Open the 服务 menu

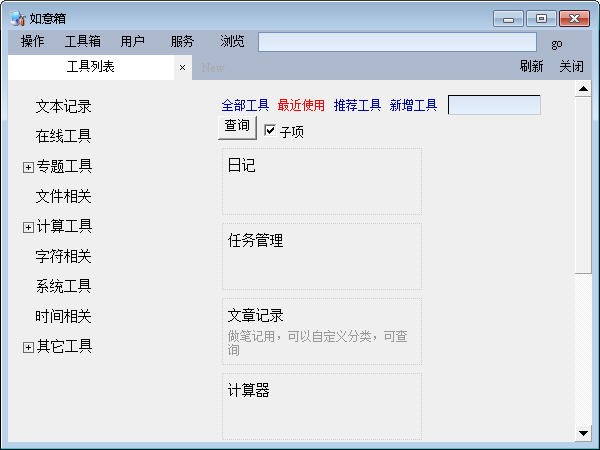tap(182, 41)
